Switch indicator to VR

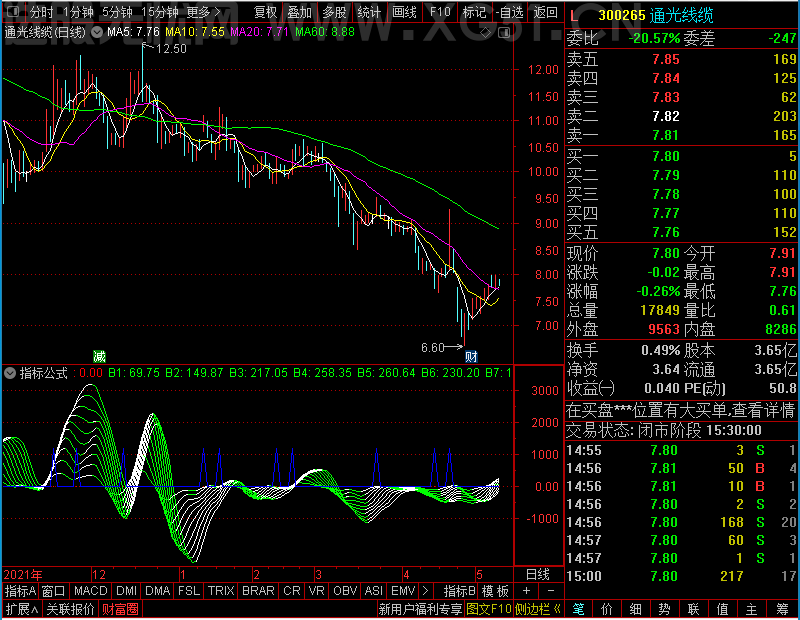(317, 591)
